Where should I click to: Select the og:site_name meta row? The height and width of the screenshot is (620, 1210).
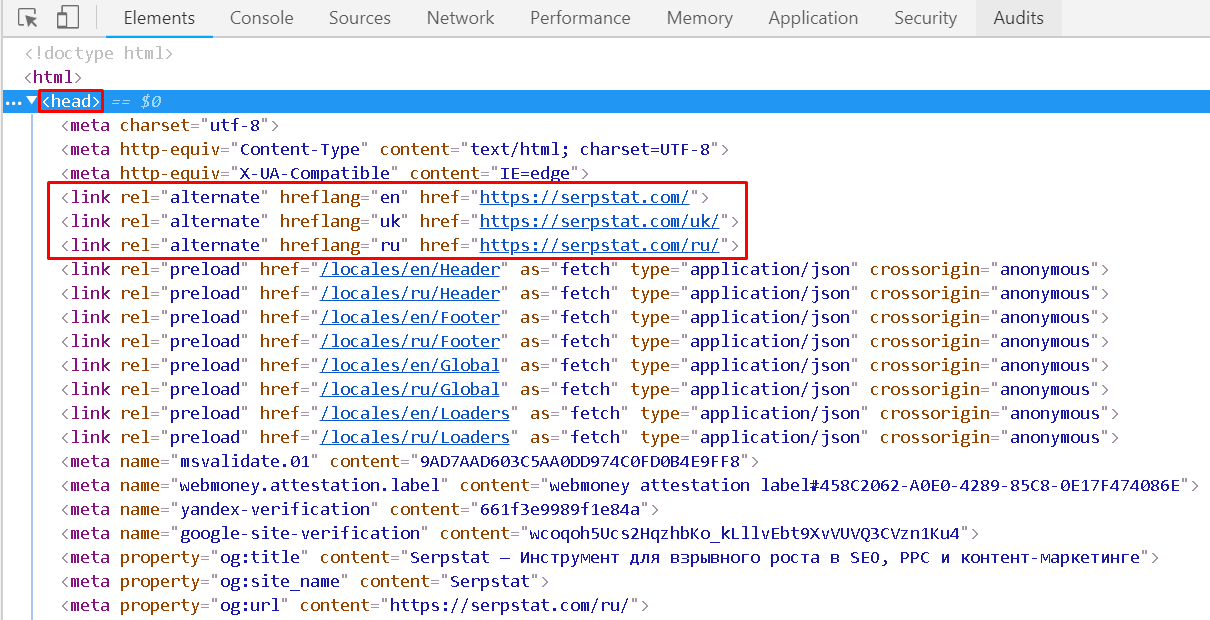pos(304,581)
